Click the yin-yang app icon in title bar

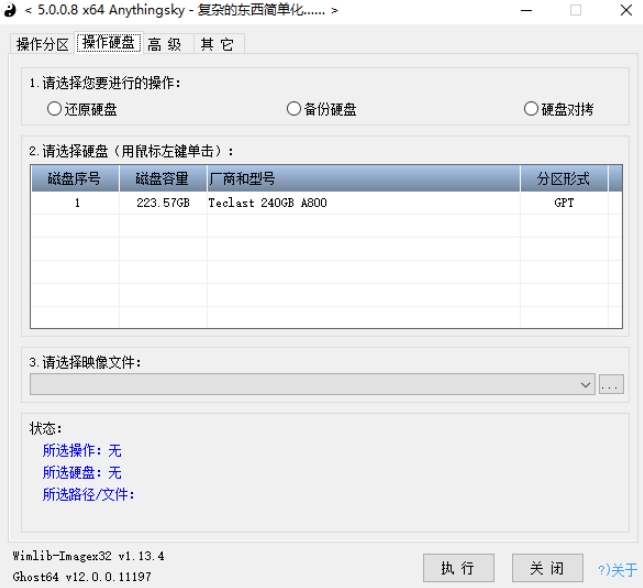click(10, 10)
